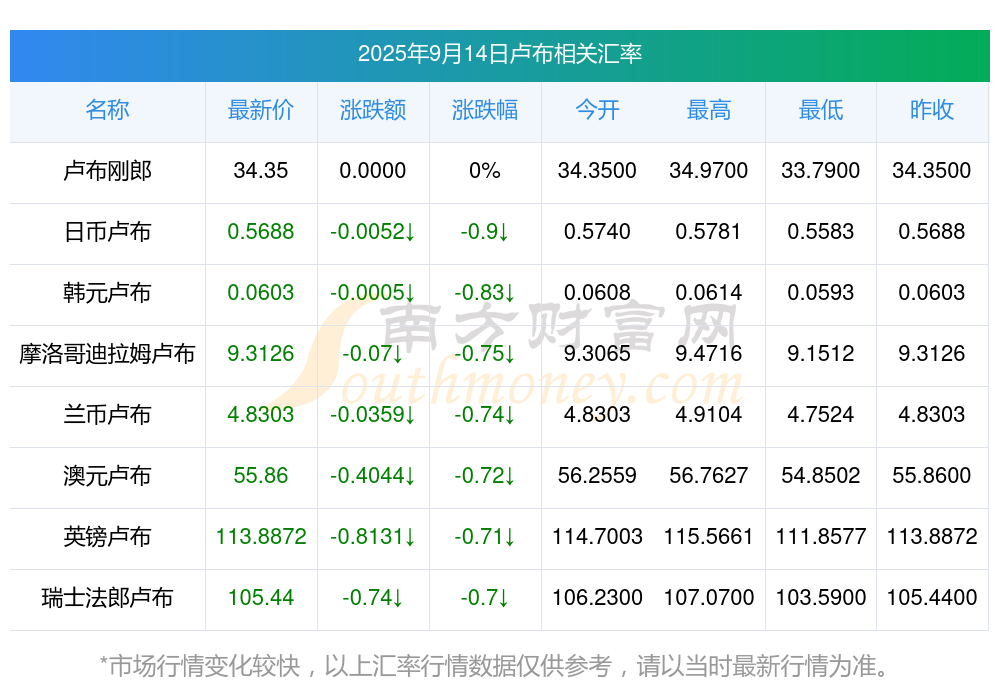Viewport: 1000px width, 698px height.
Task: Click the high value 4.9104
Action: click(x=709, y=415)
